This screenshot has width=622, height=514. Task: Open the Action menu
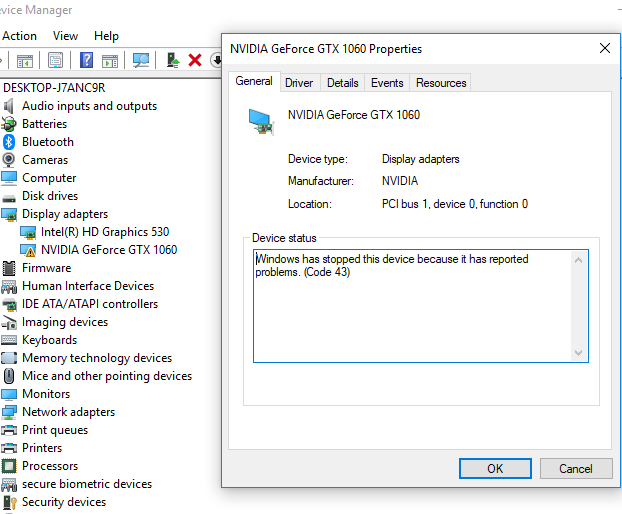coord(19,36)
